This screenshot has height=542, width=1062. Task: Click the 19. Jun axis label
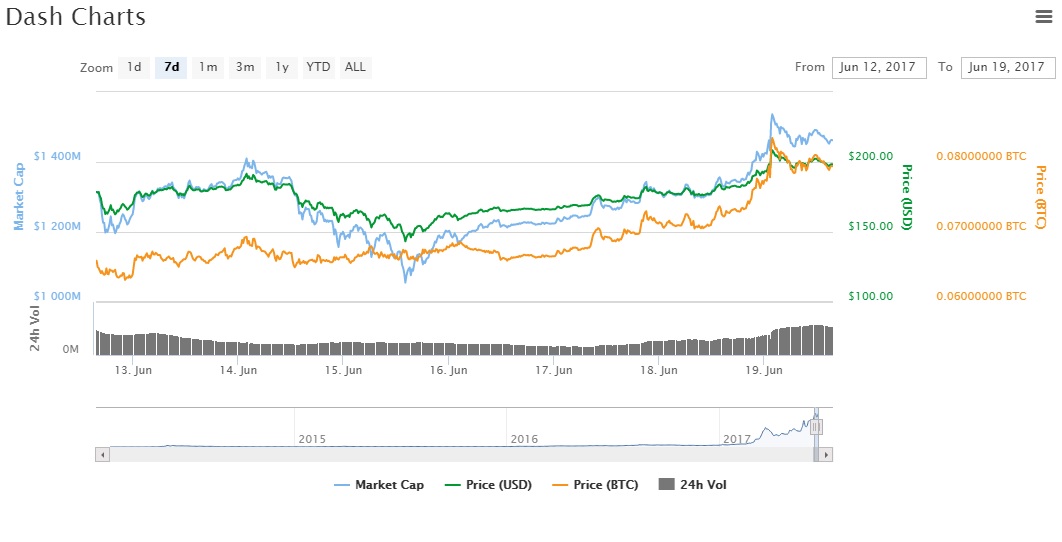pyautogui.click(x=764, y=370)
